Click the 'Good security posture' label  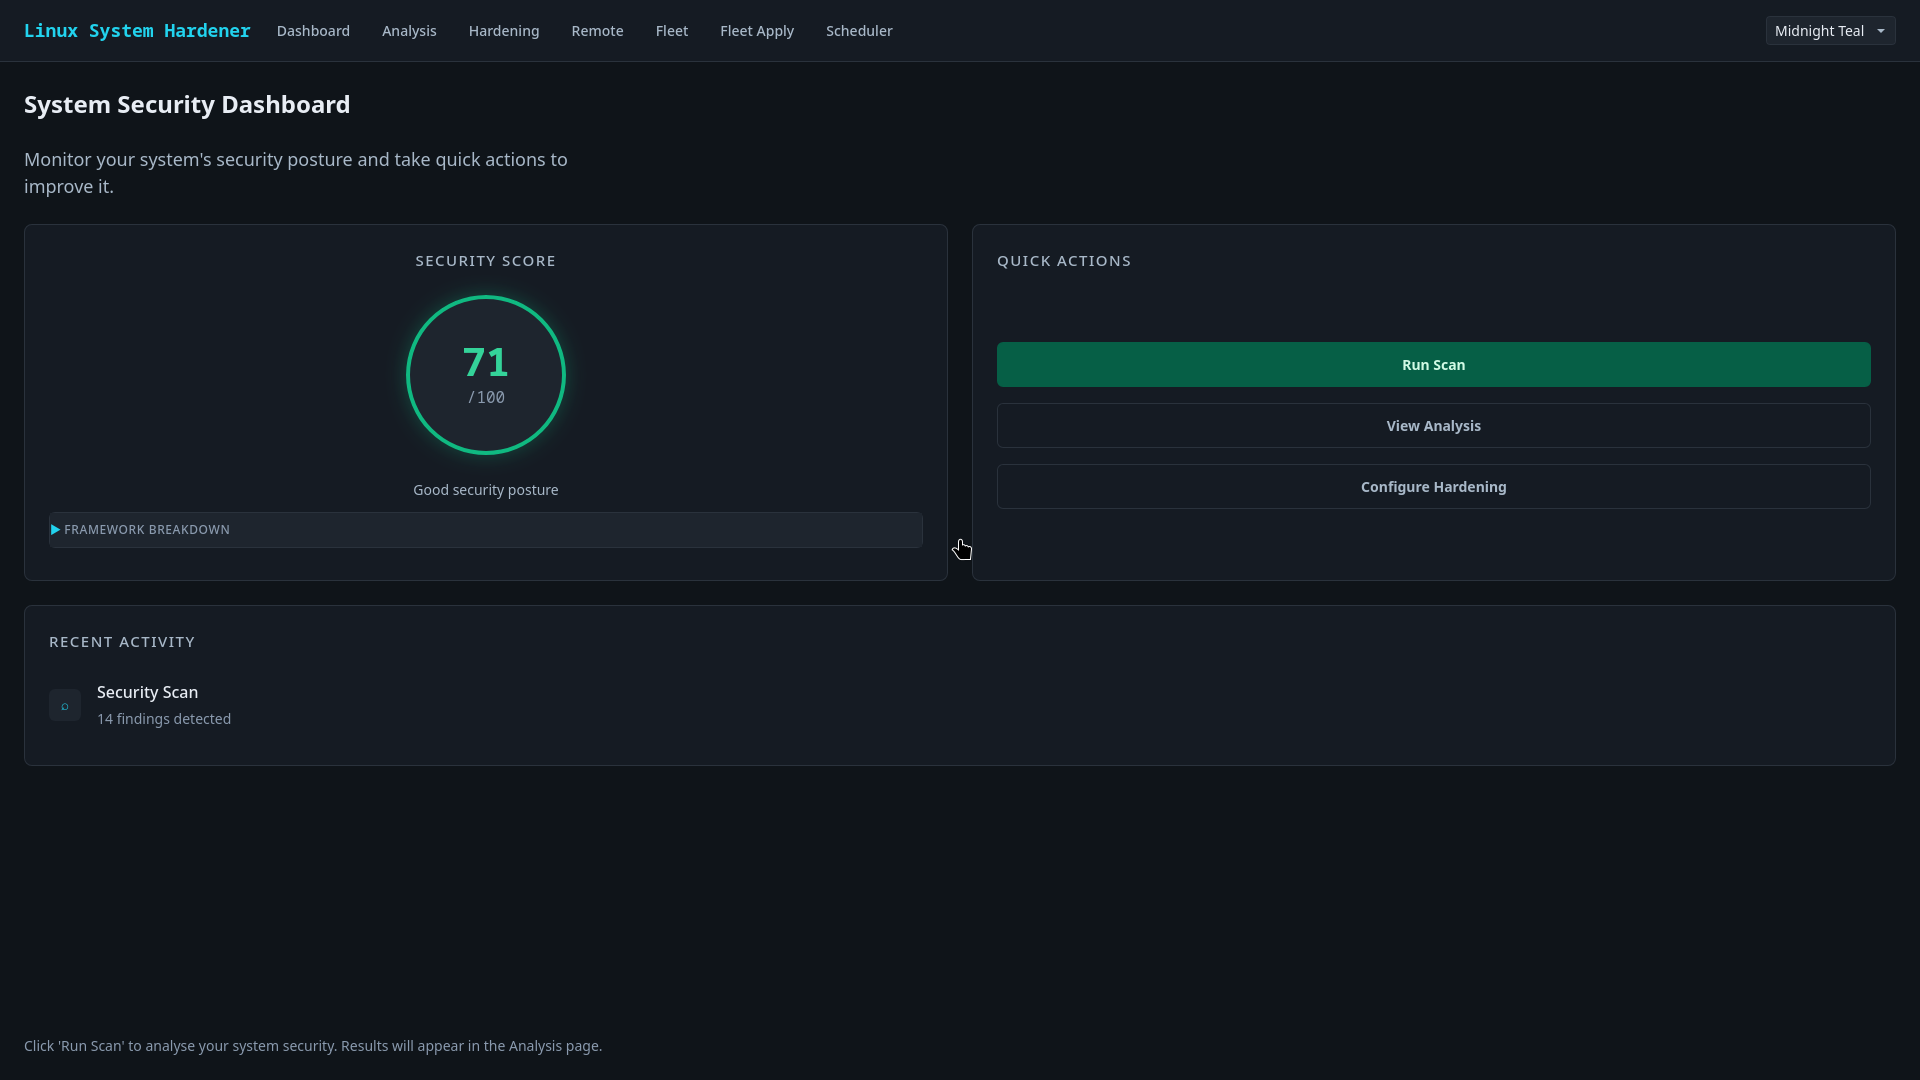click(x=486, y=490)
